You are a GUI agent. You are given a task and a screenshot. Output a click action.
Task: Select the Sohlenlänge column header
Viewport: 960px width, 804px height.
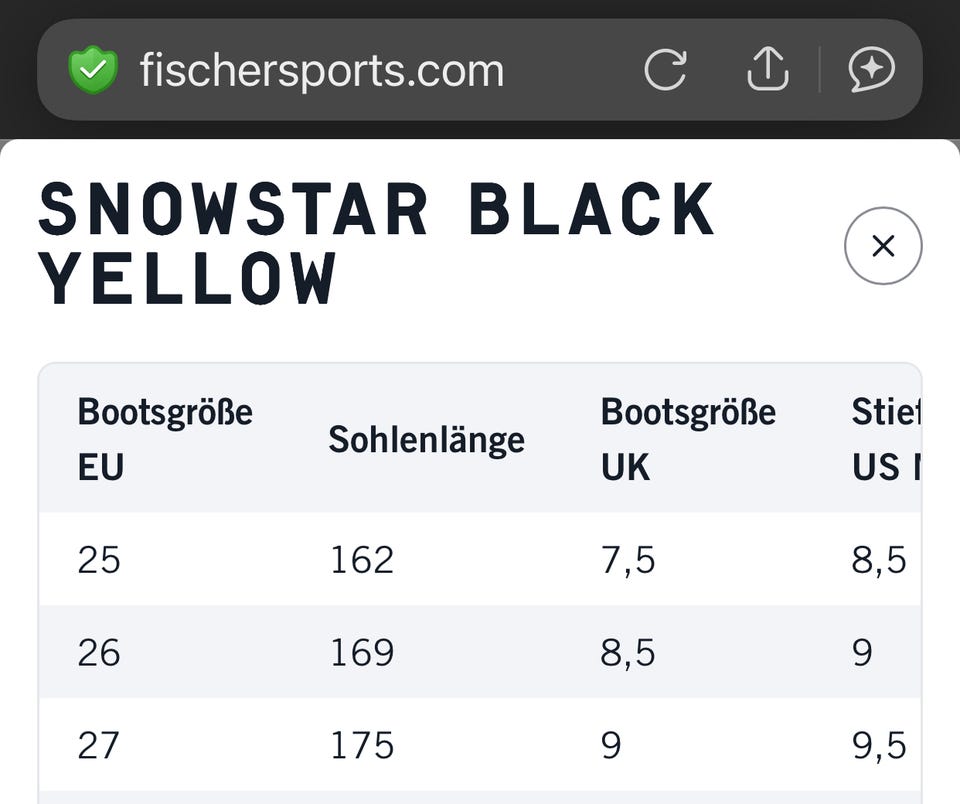427,439
